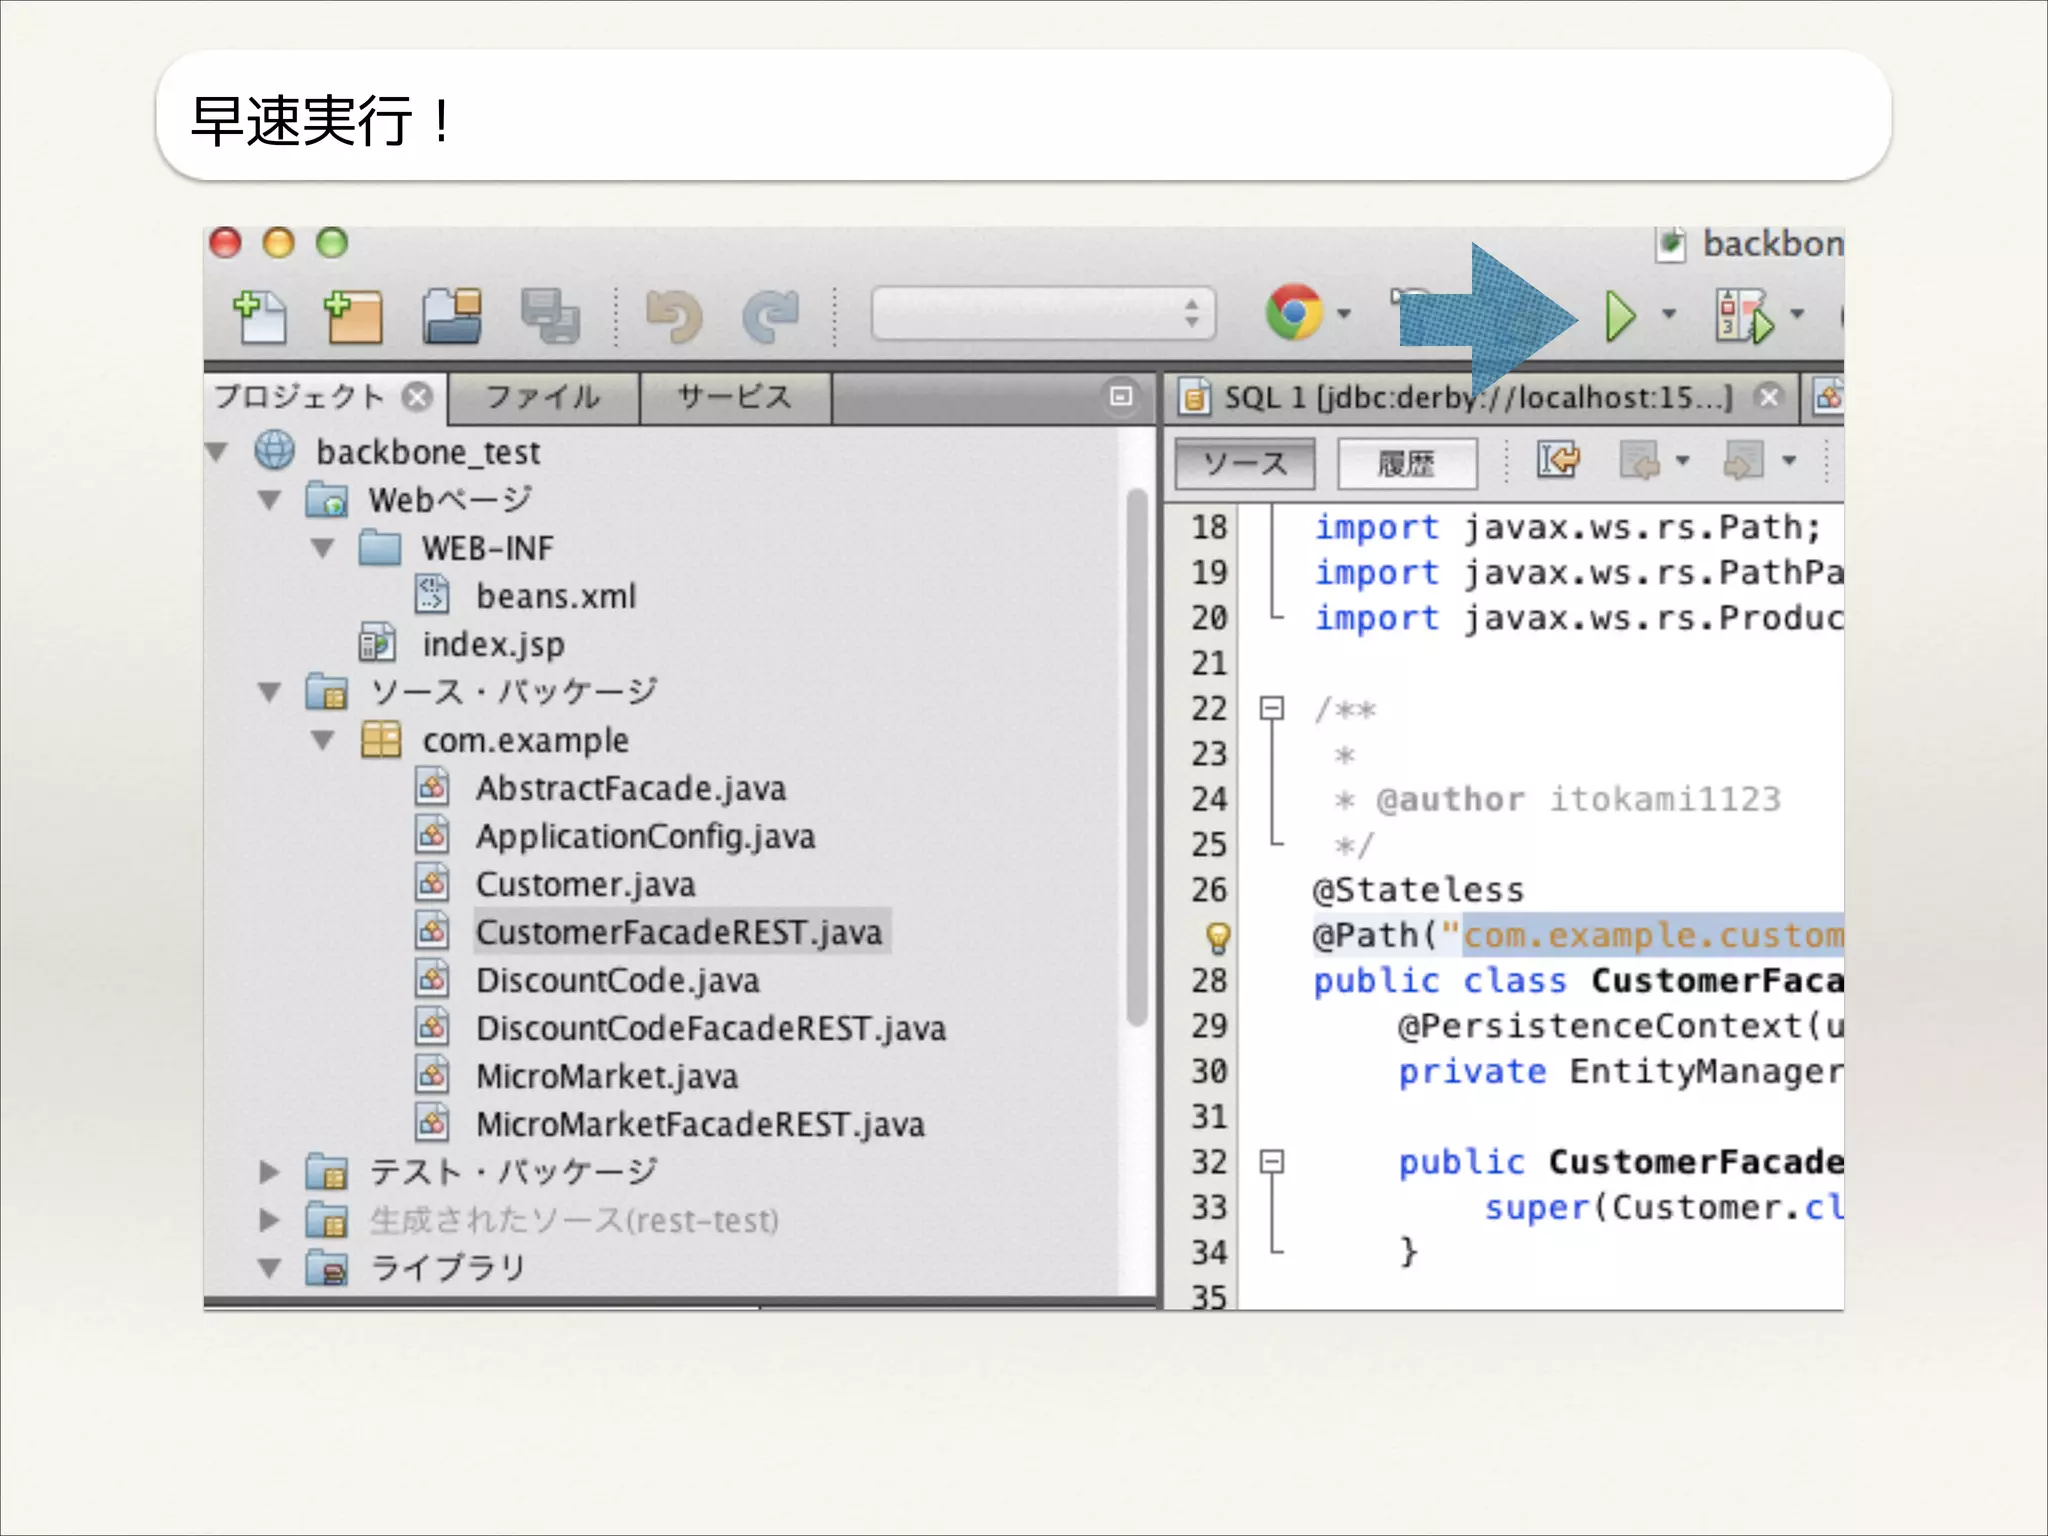Switch the editor to ソース view

click(x=1244, y=464)
